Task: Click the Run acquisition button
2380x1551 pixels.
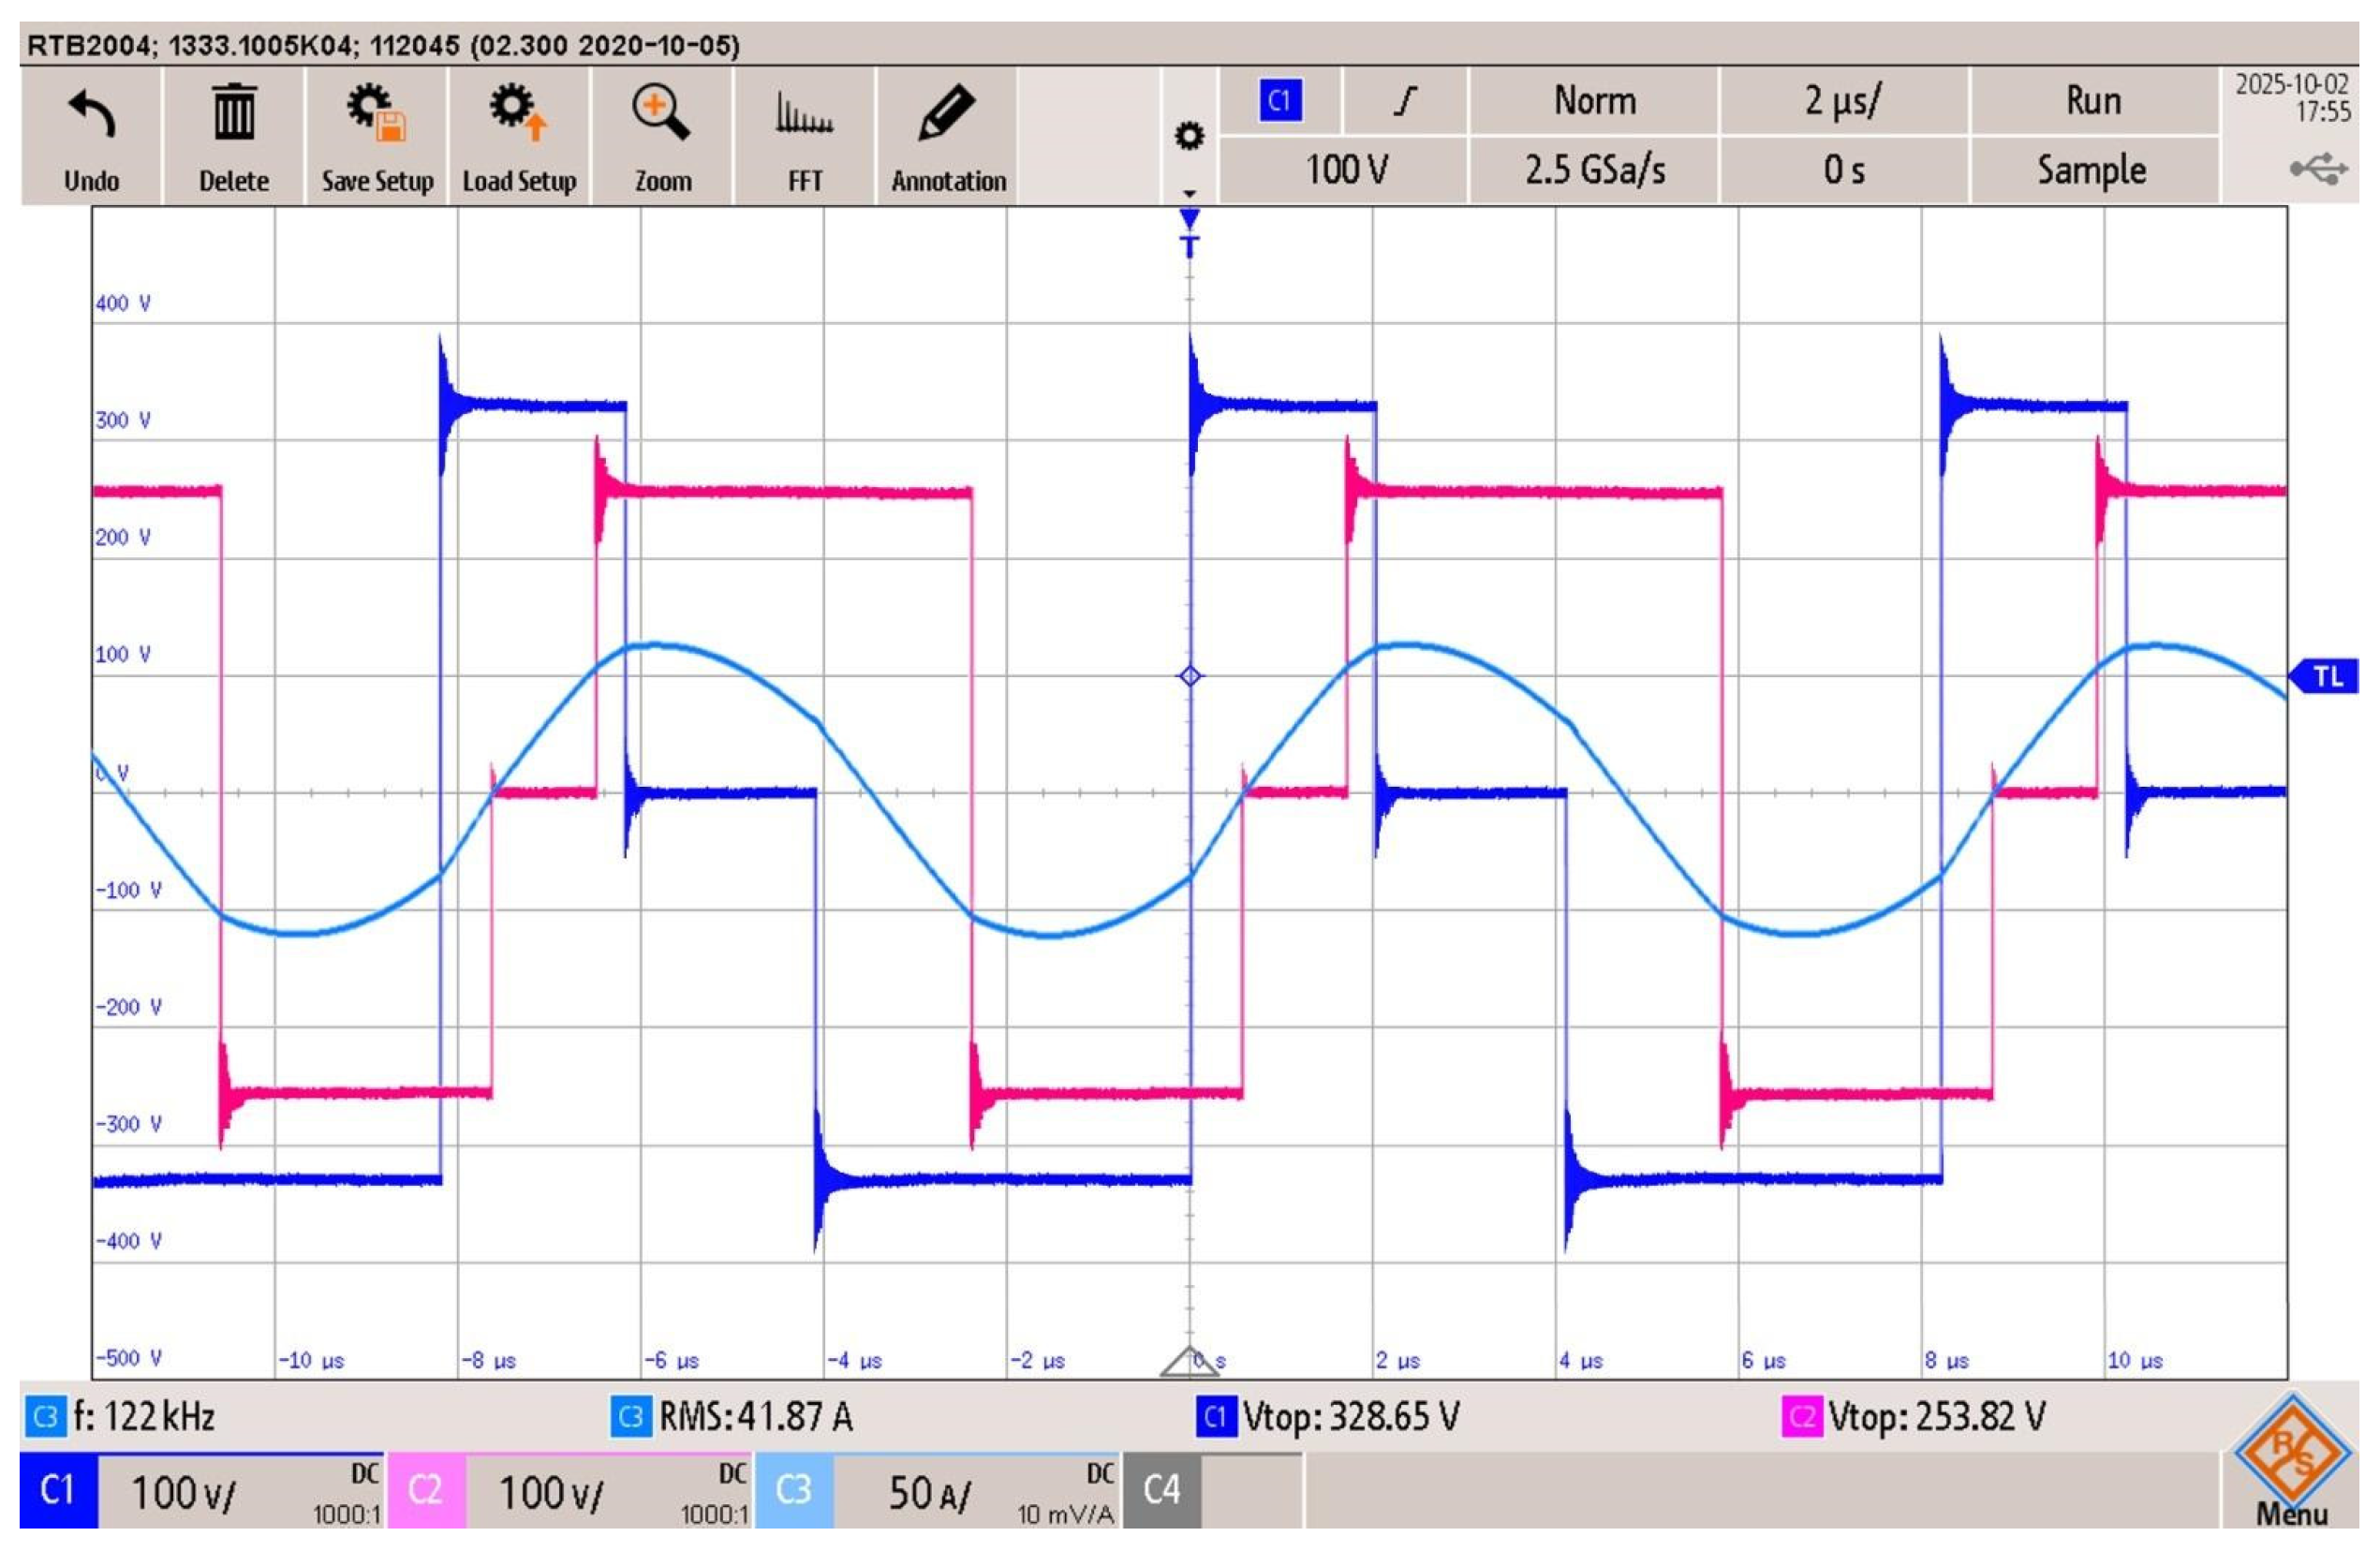Action: click(x=2093, y=101)
